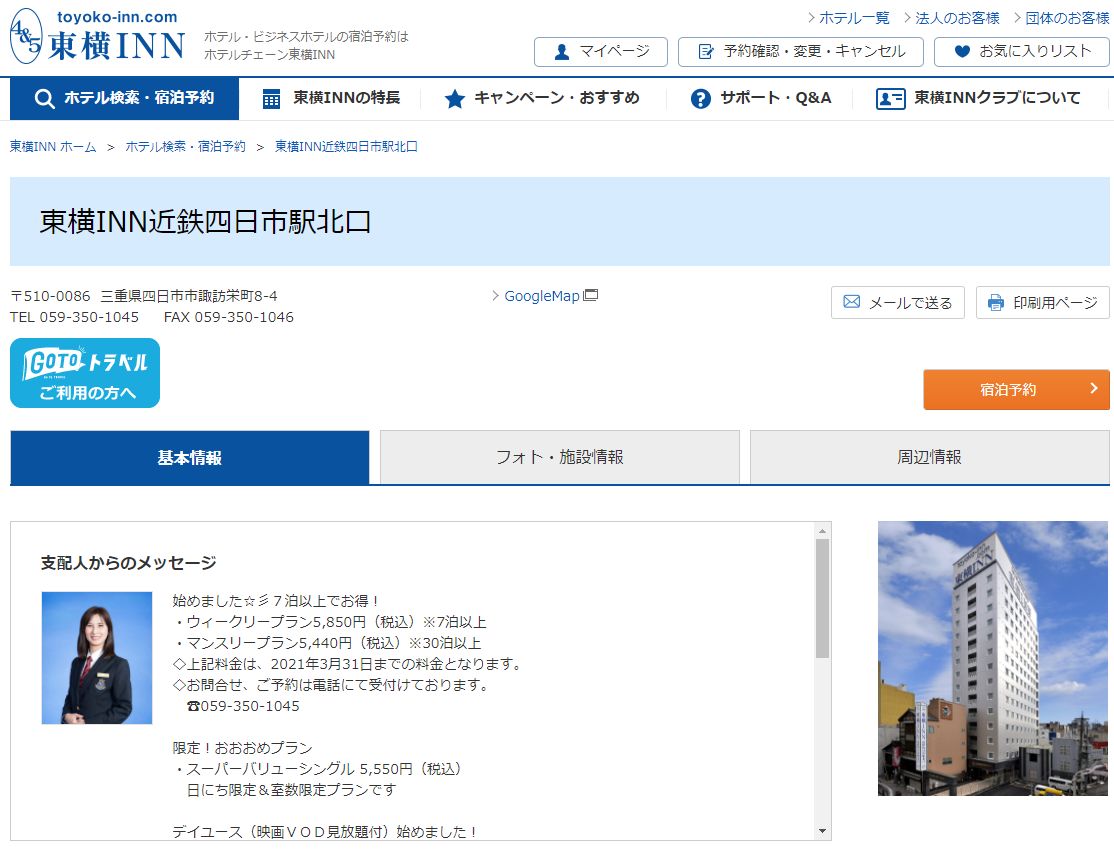Click the ウィークリープラン5,850円 line
Viewport: 1114px width, 851px height.
coord(330,622)
